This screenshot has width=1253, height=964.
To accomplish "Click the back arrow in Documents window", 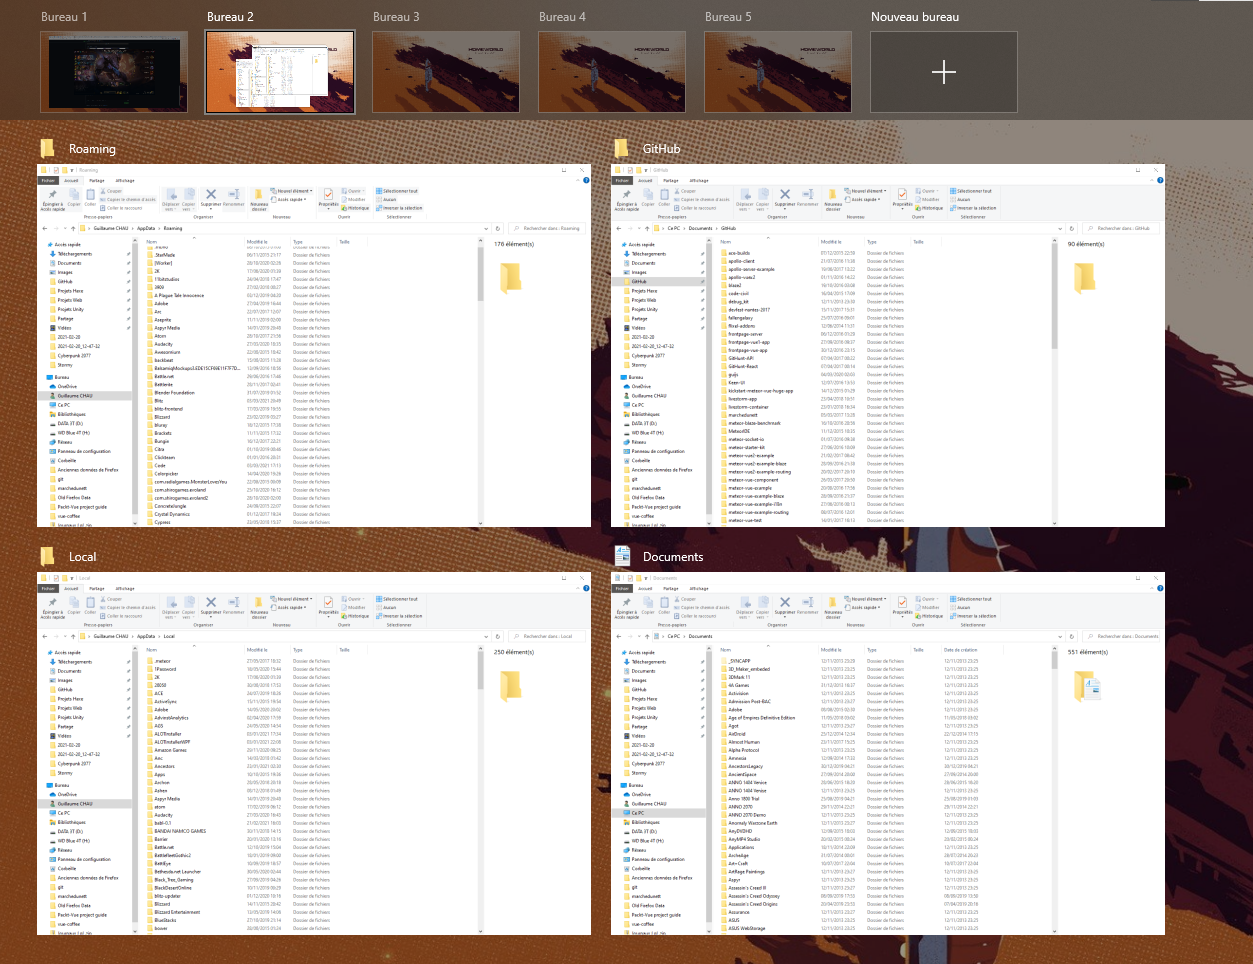I will click(x=619, y=636).
